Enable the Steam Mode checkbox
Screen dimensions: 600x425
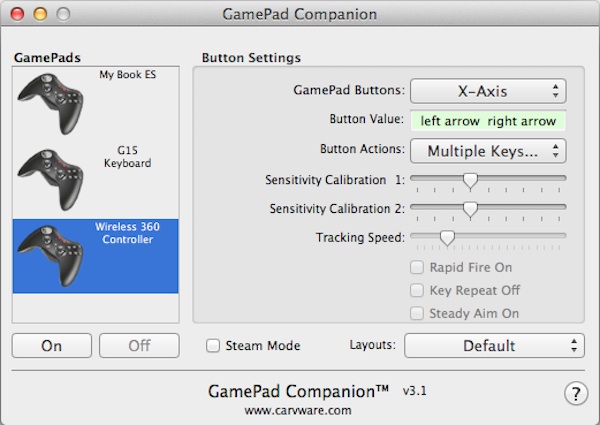point(213,345)
